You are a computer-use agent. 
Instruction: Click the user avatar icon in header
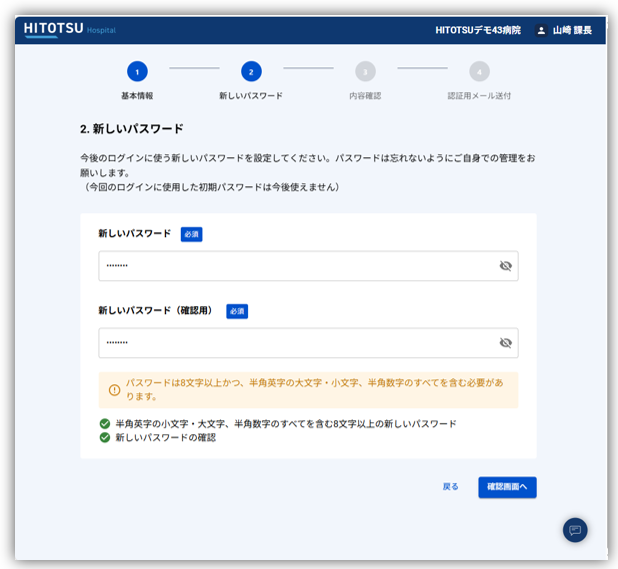[541, 31]
